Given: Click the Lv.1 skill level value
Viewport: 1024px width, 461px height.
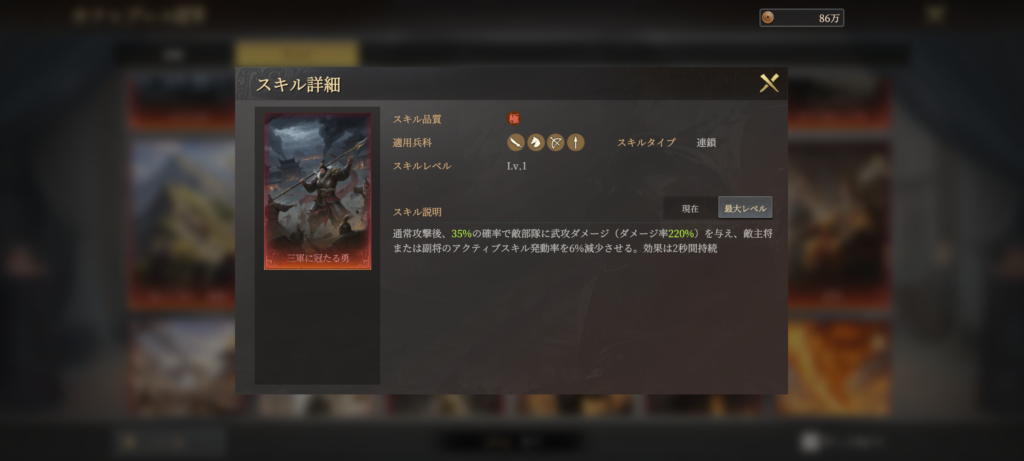Looking at the screenshot, I should pos(517,166).
